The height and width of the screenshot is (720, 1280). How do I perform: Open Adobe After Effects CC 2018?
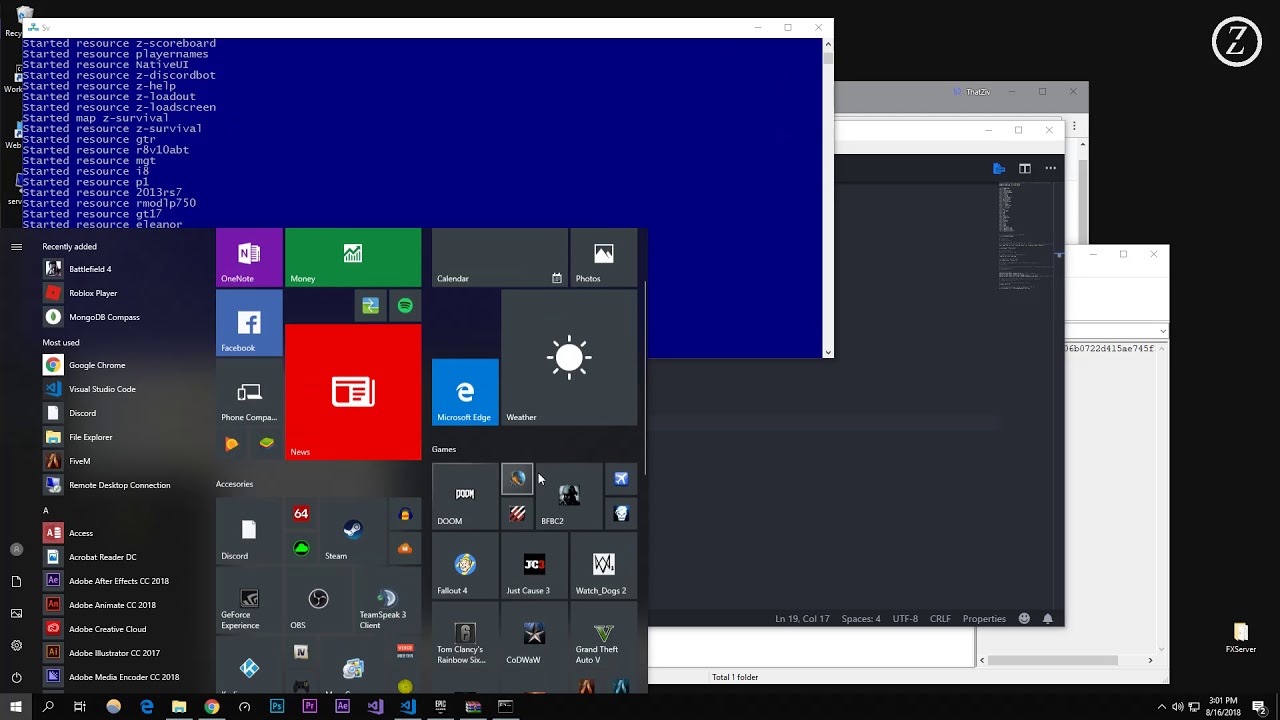pyautogui.click(x=125, y=581)
